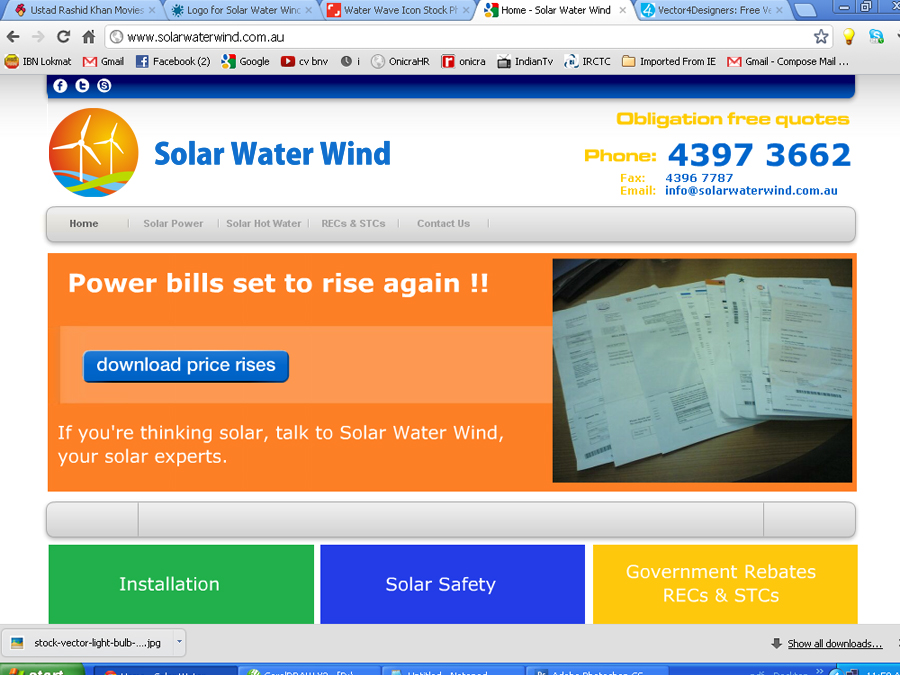Open the IBN Lokmat bookmark
The height and width of the screenshot is (675, 900).
click(38, 61)
